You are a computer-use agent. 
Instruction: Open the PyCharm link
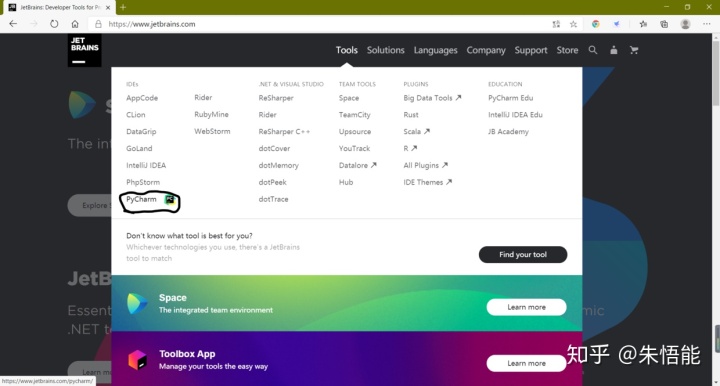[x=141, y=199]
